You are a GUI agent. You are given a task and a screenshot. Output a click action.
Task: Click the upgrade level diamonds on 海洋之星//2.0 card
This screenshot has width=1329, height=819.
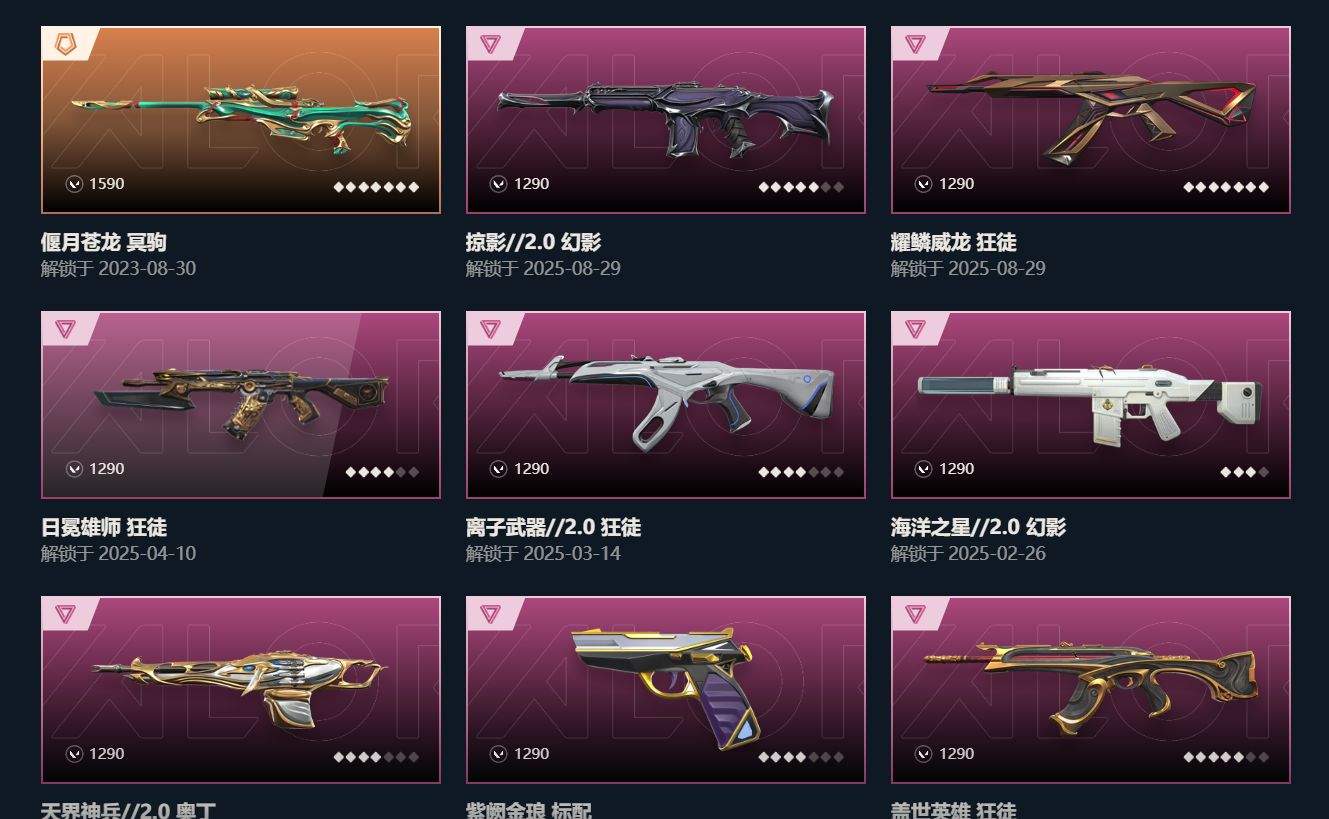point(1245,472)
